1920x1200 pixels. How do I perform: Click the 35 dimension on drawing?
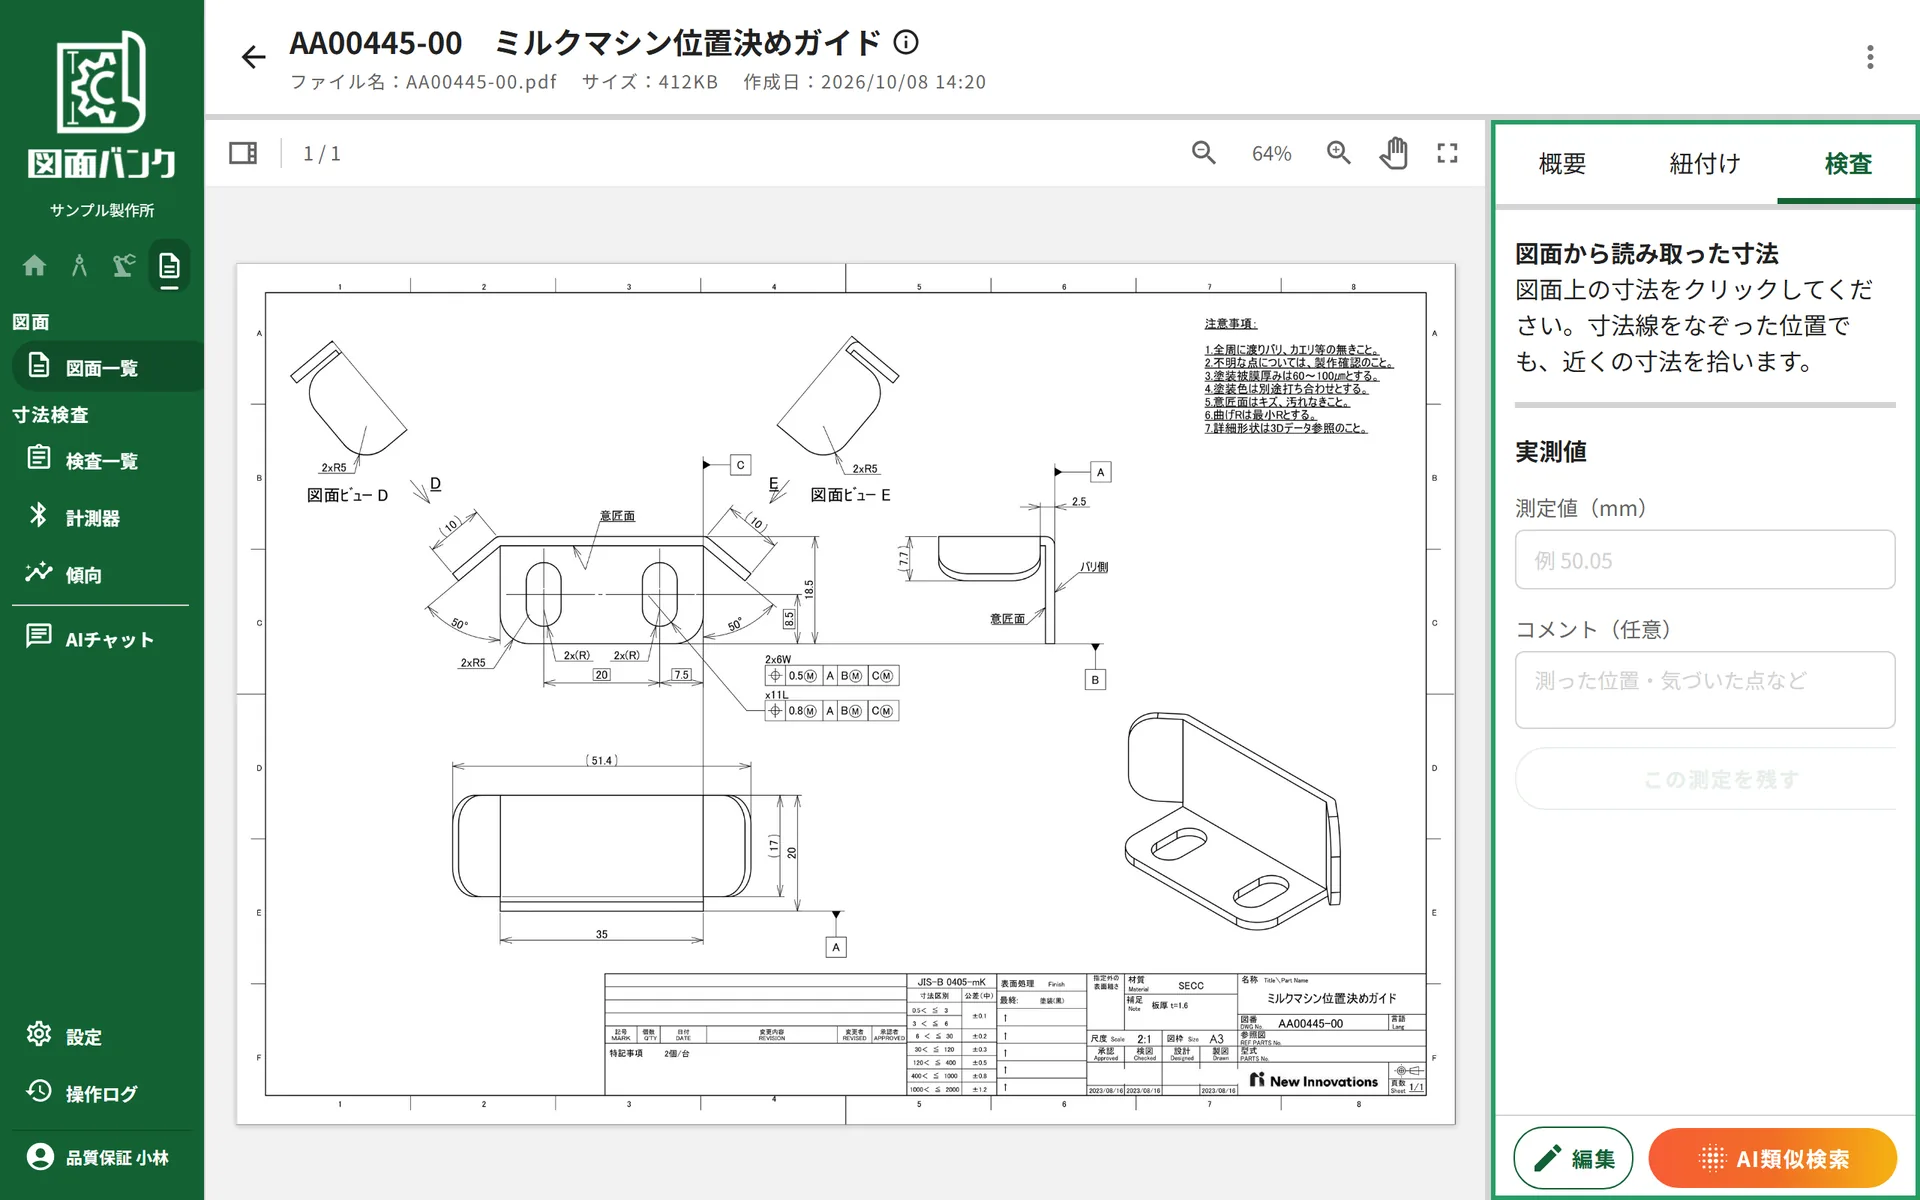coord(602,934)
